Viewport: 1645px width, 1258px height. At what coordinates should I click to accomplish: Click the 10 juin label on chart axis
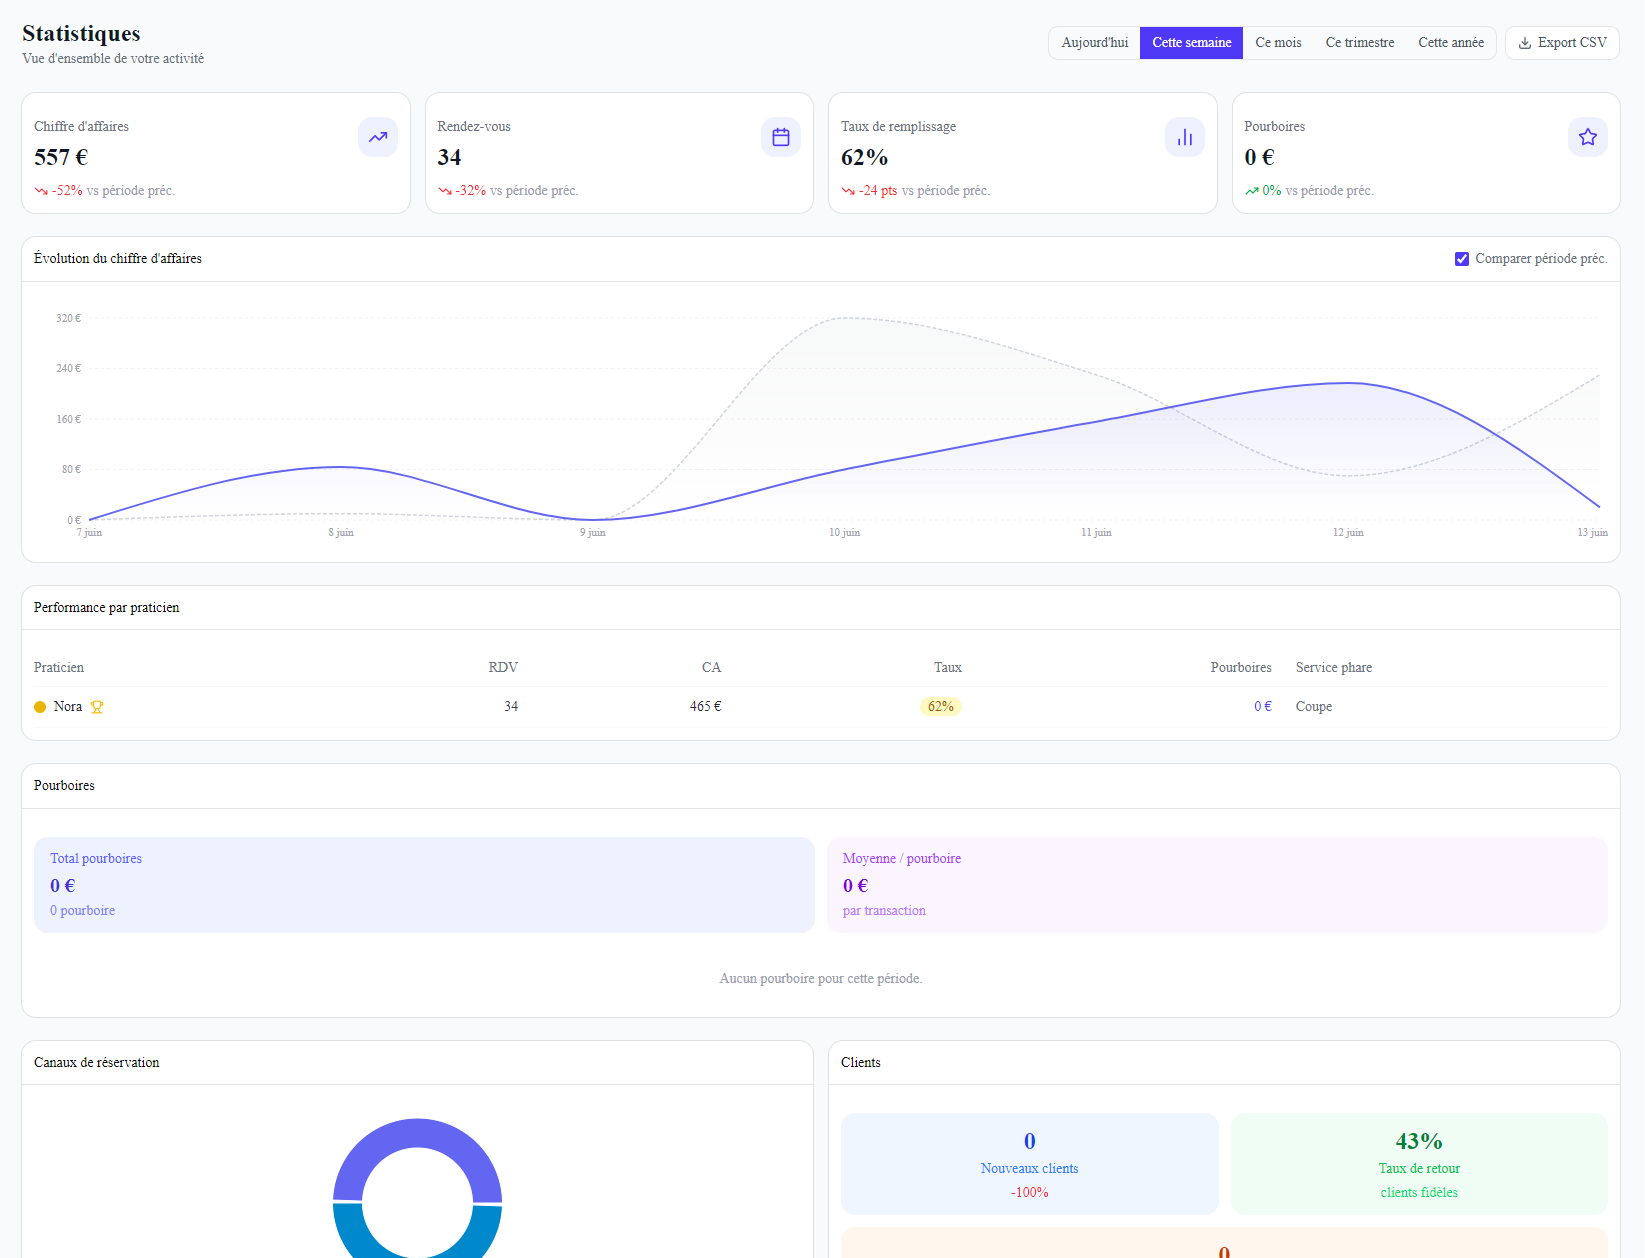point(844,533)
